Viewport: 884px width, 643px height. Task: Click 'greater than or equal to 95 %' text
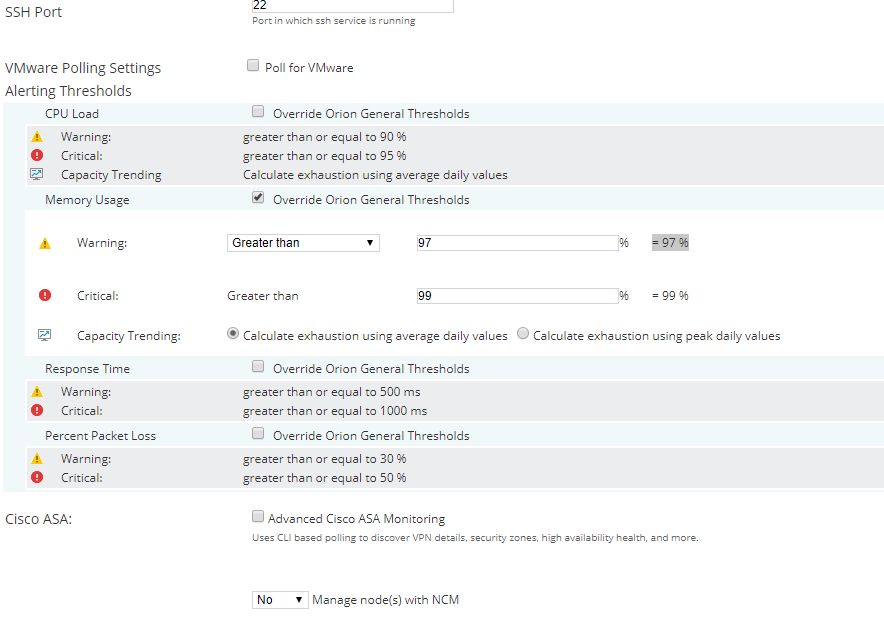325,156
